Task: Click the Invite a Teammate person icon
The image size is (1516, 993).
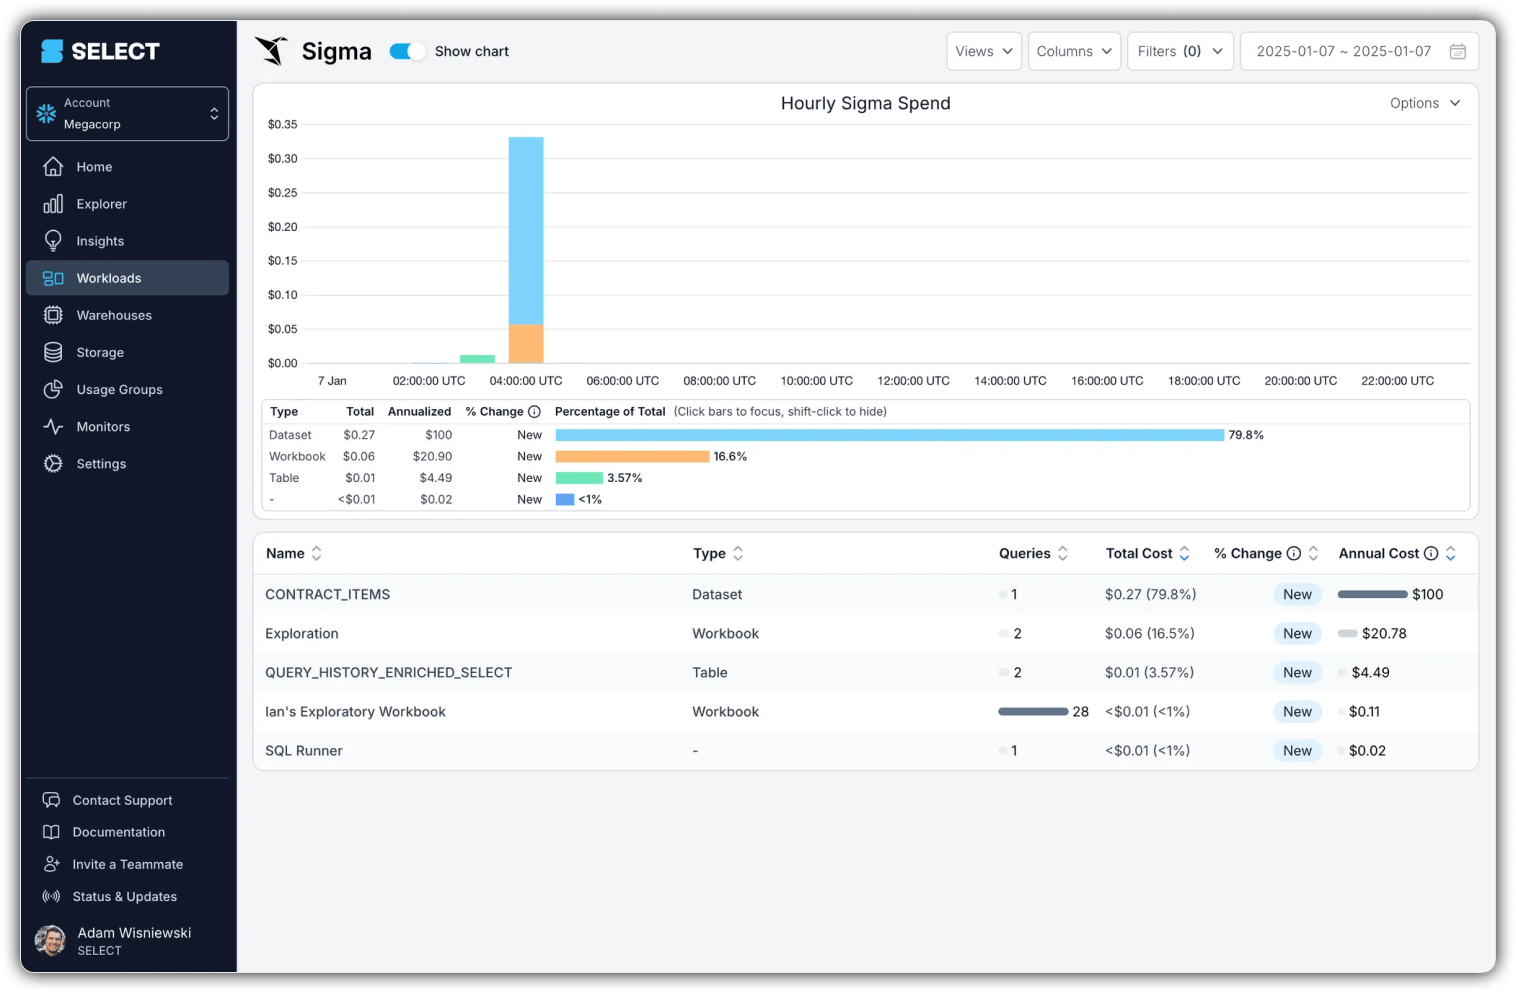Action: click(51, 864)
